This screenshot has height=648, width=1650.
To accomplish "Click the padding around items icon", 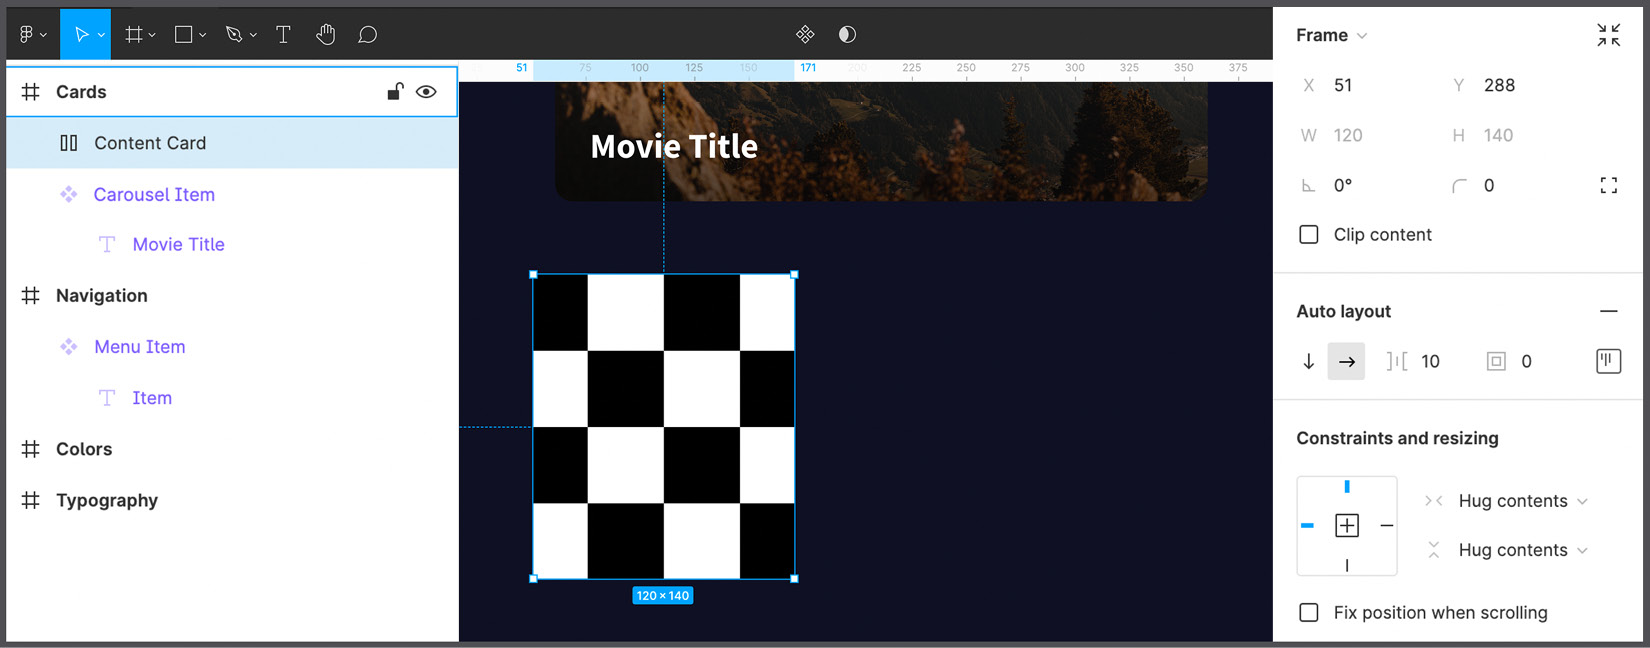I will [x=1496, y=361].
